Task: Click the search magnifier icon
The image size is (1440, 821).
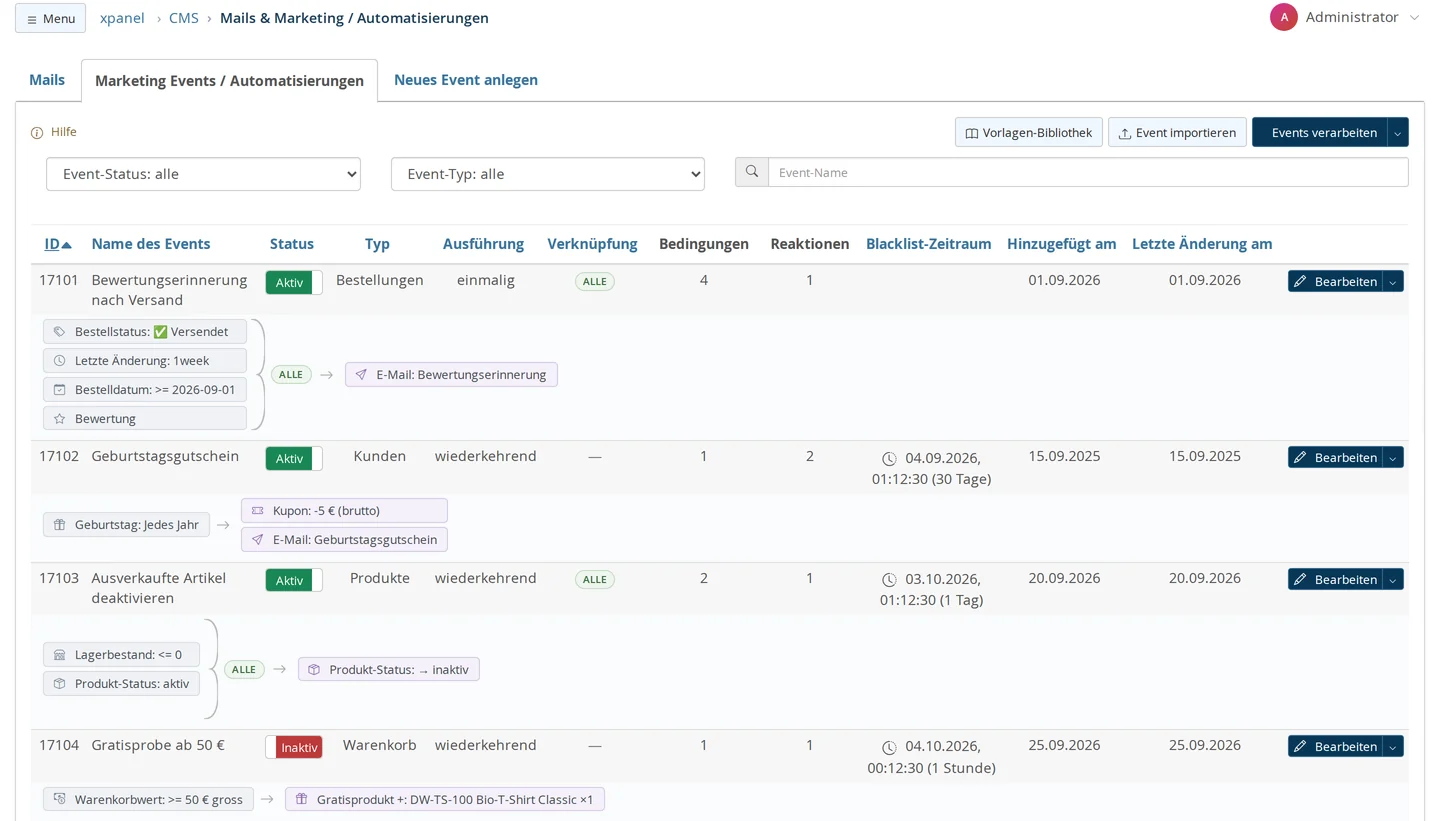Action: (752, 172)
